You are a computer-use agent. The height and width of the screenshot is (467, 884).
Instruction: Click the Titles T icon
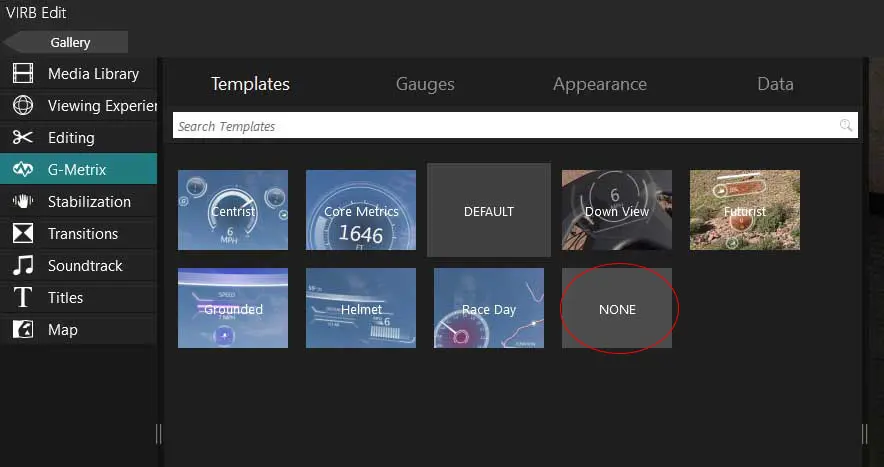23,297
